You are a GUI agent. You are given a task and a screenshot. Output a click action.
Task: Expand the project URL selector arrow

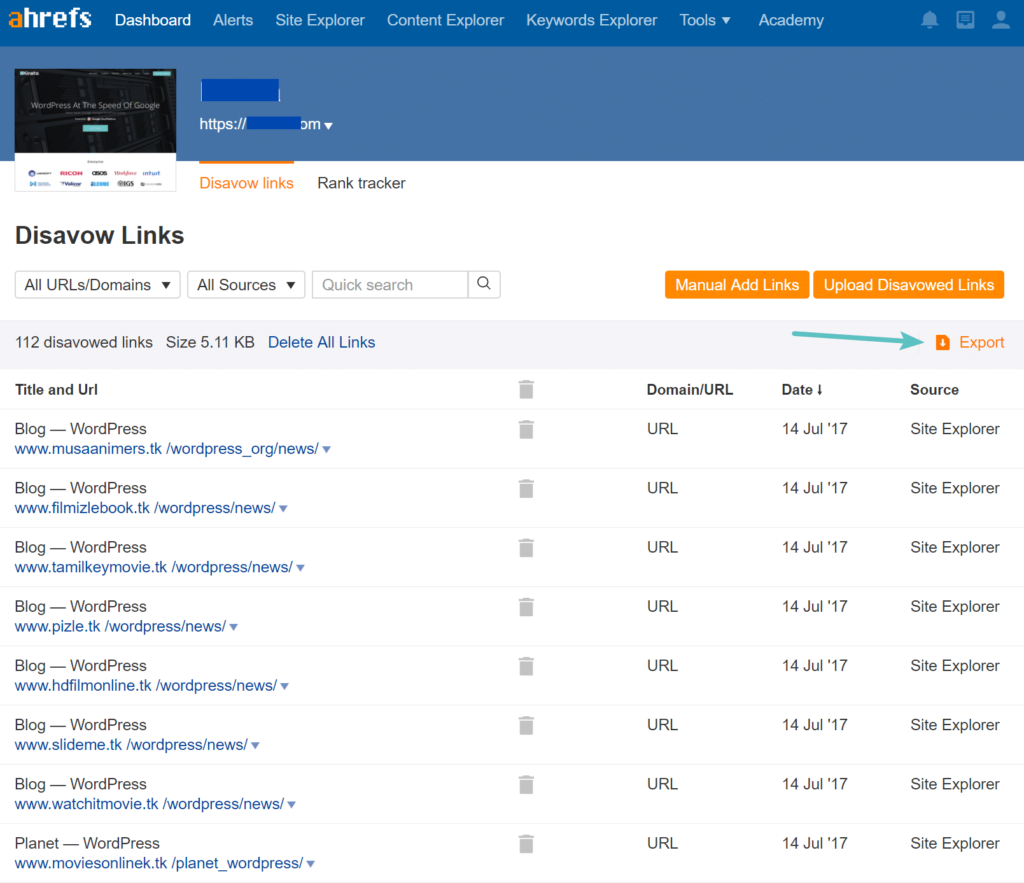click(329, 126)
